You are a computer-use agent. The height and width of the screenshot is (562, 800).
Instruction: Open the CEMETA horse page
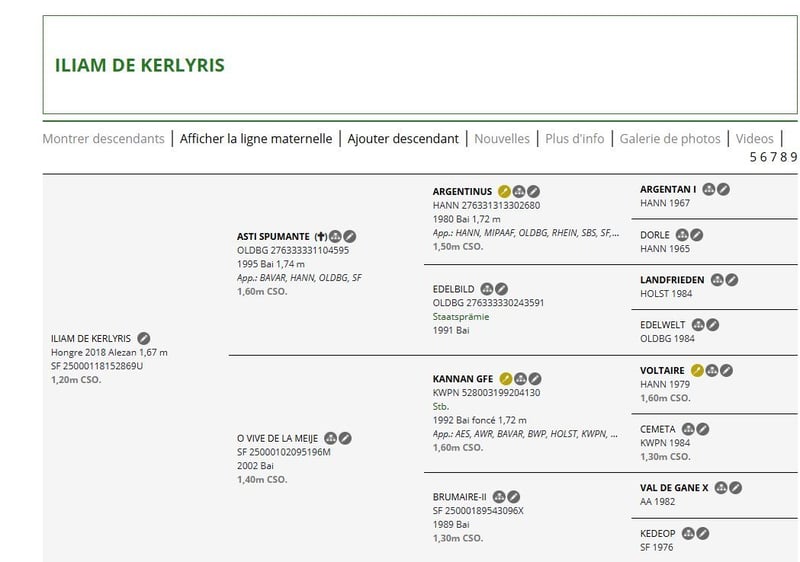pyautogui.click(x=658, y=429)
